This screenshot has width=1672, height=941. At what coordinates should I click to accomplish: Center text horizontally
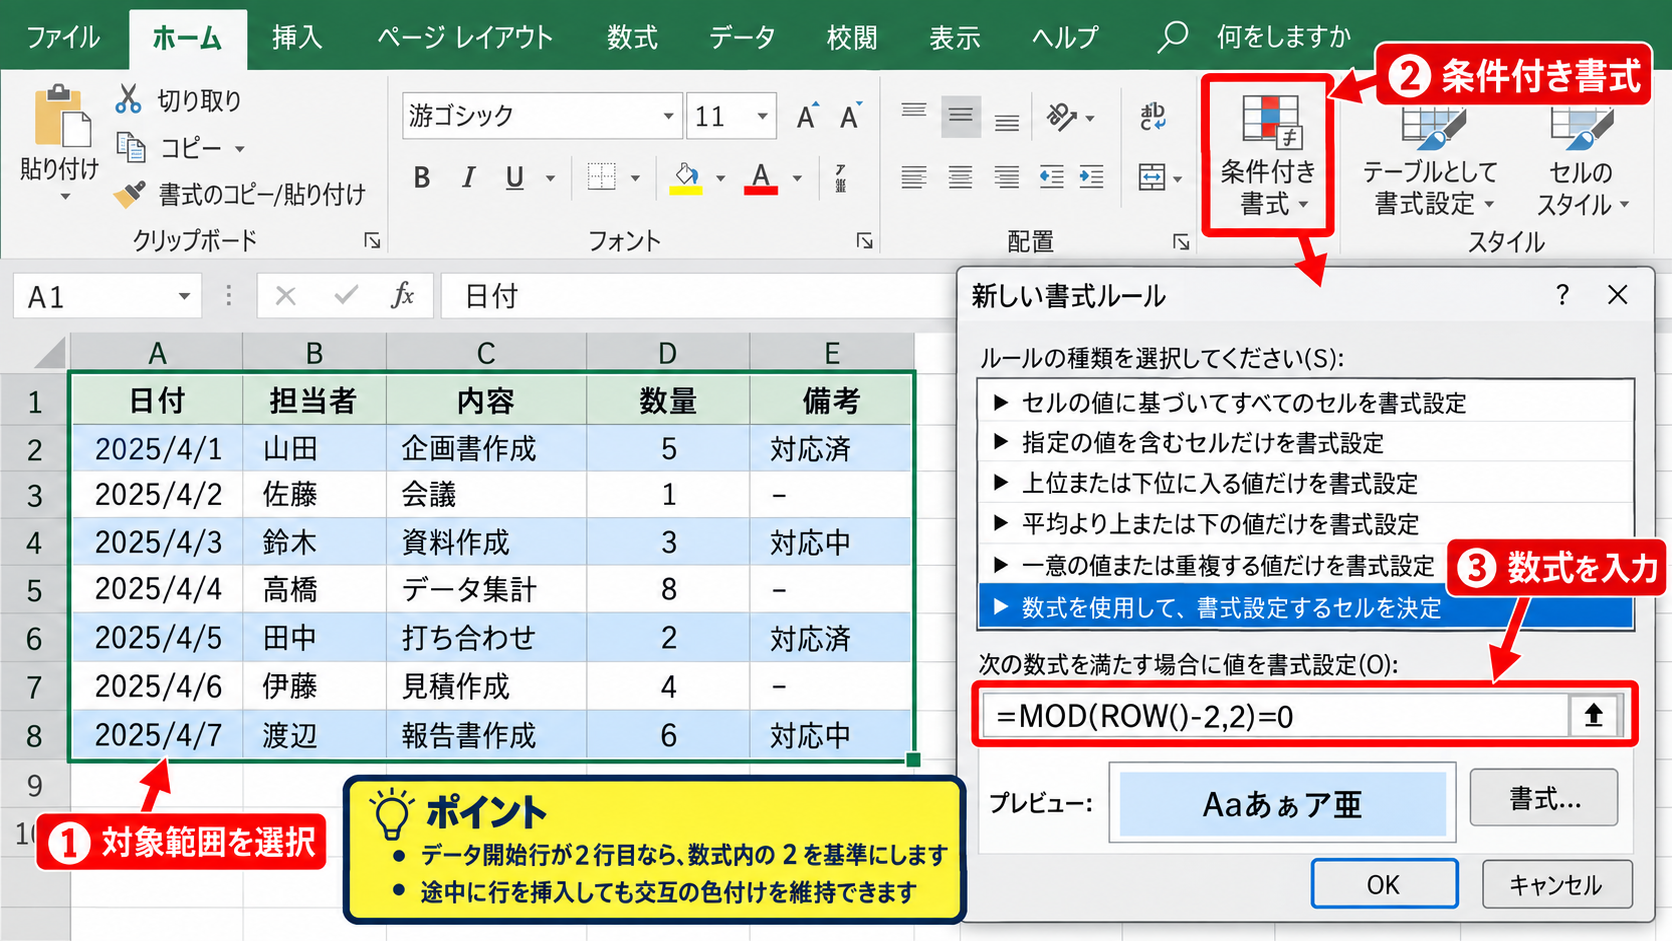[x=960, y=178]
